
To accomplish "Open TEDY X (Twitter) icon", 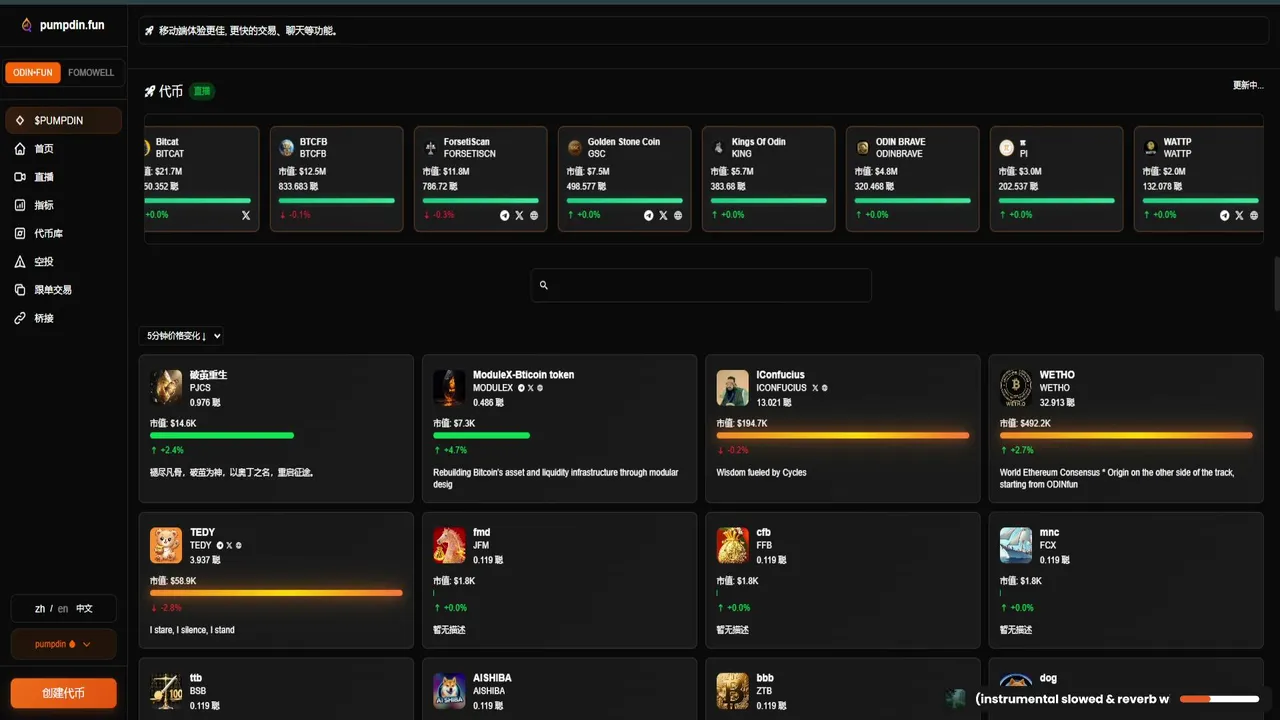I will [x=229, y=546].
